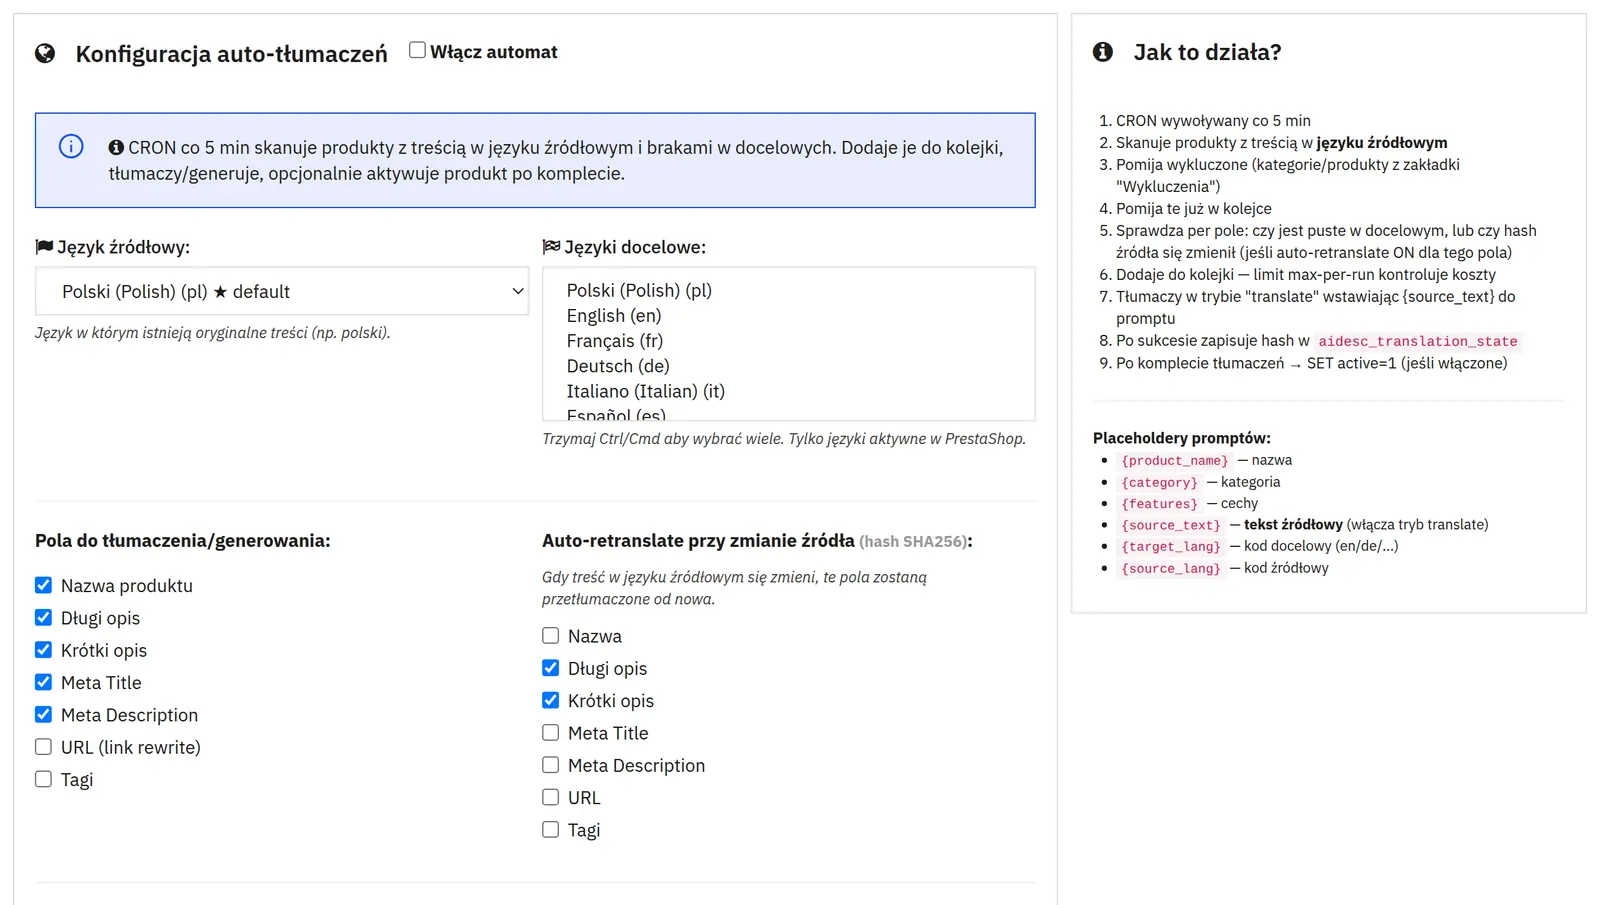This screenshot has height=905, width=1600.
Task: Click the Jak to działa? heading
Action: 1207,52
